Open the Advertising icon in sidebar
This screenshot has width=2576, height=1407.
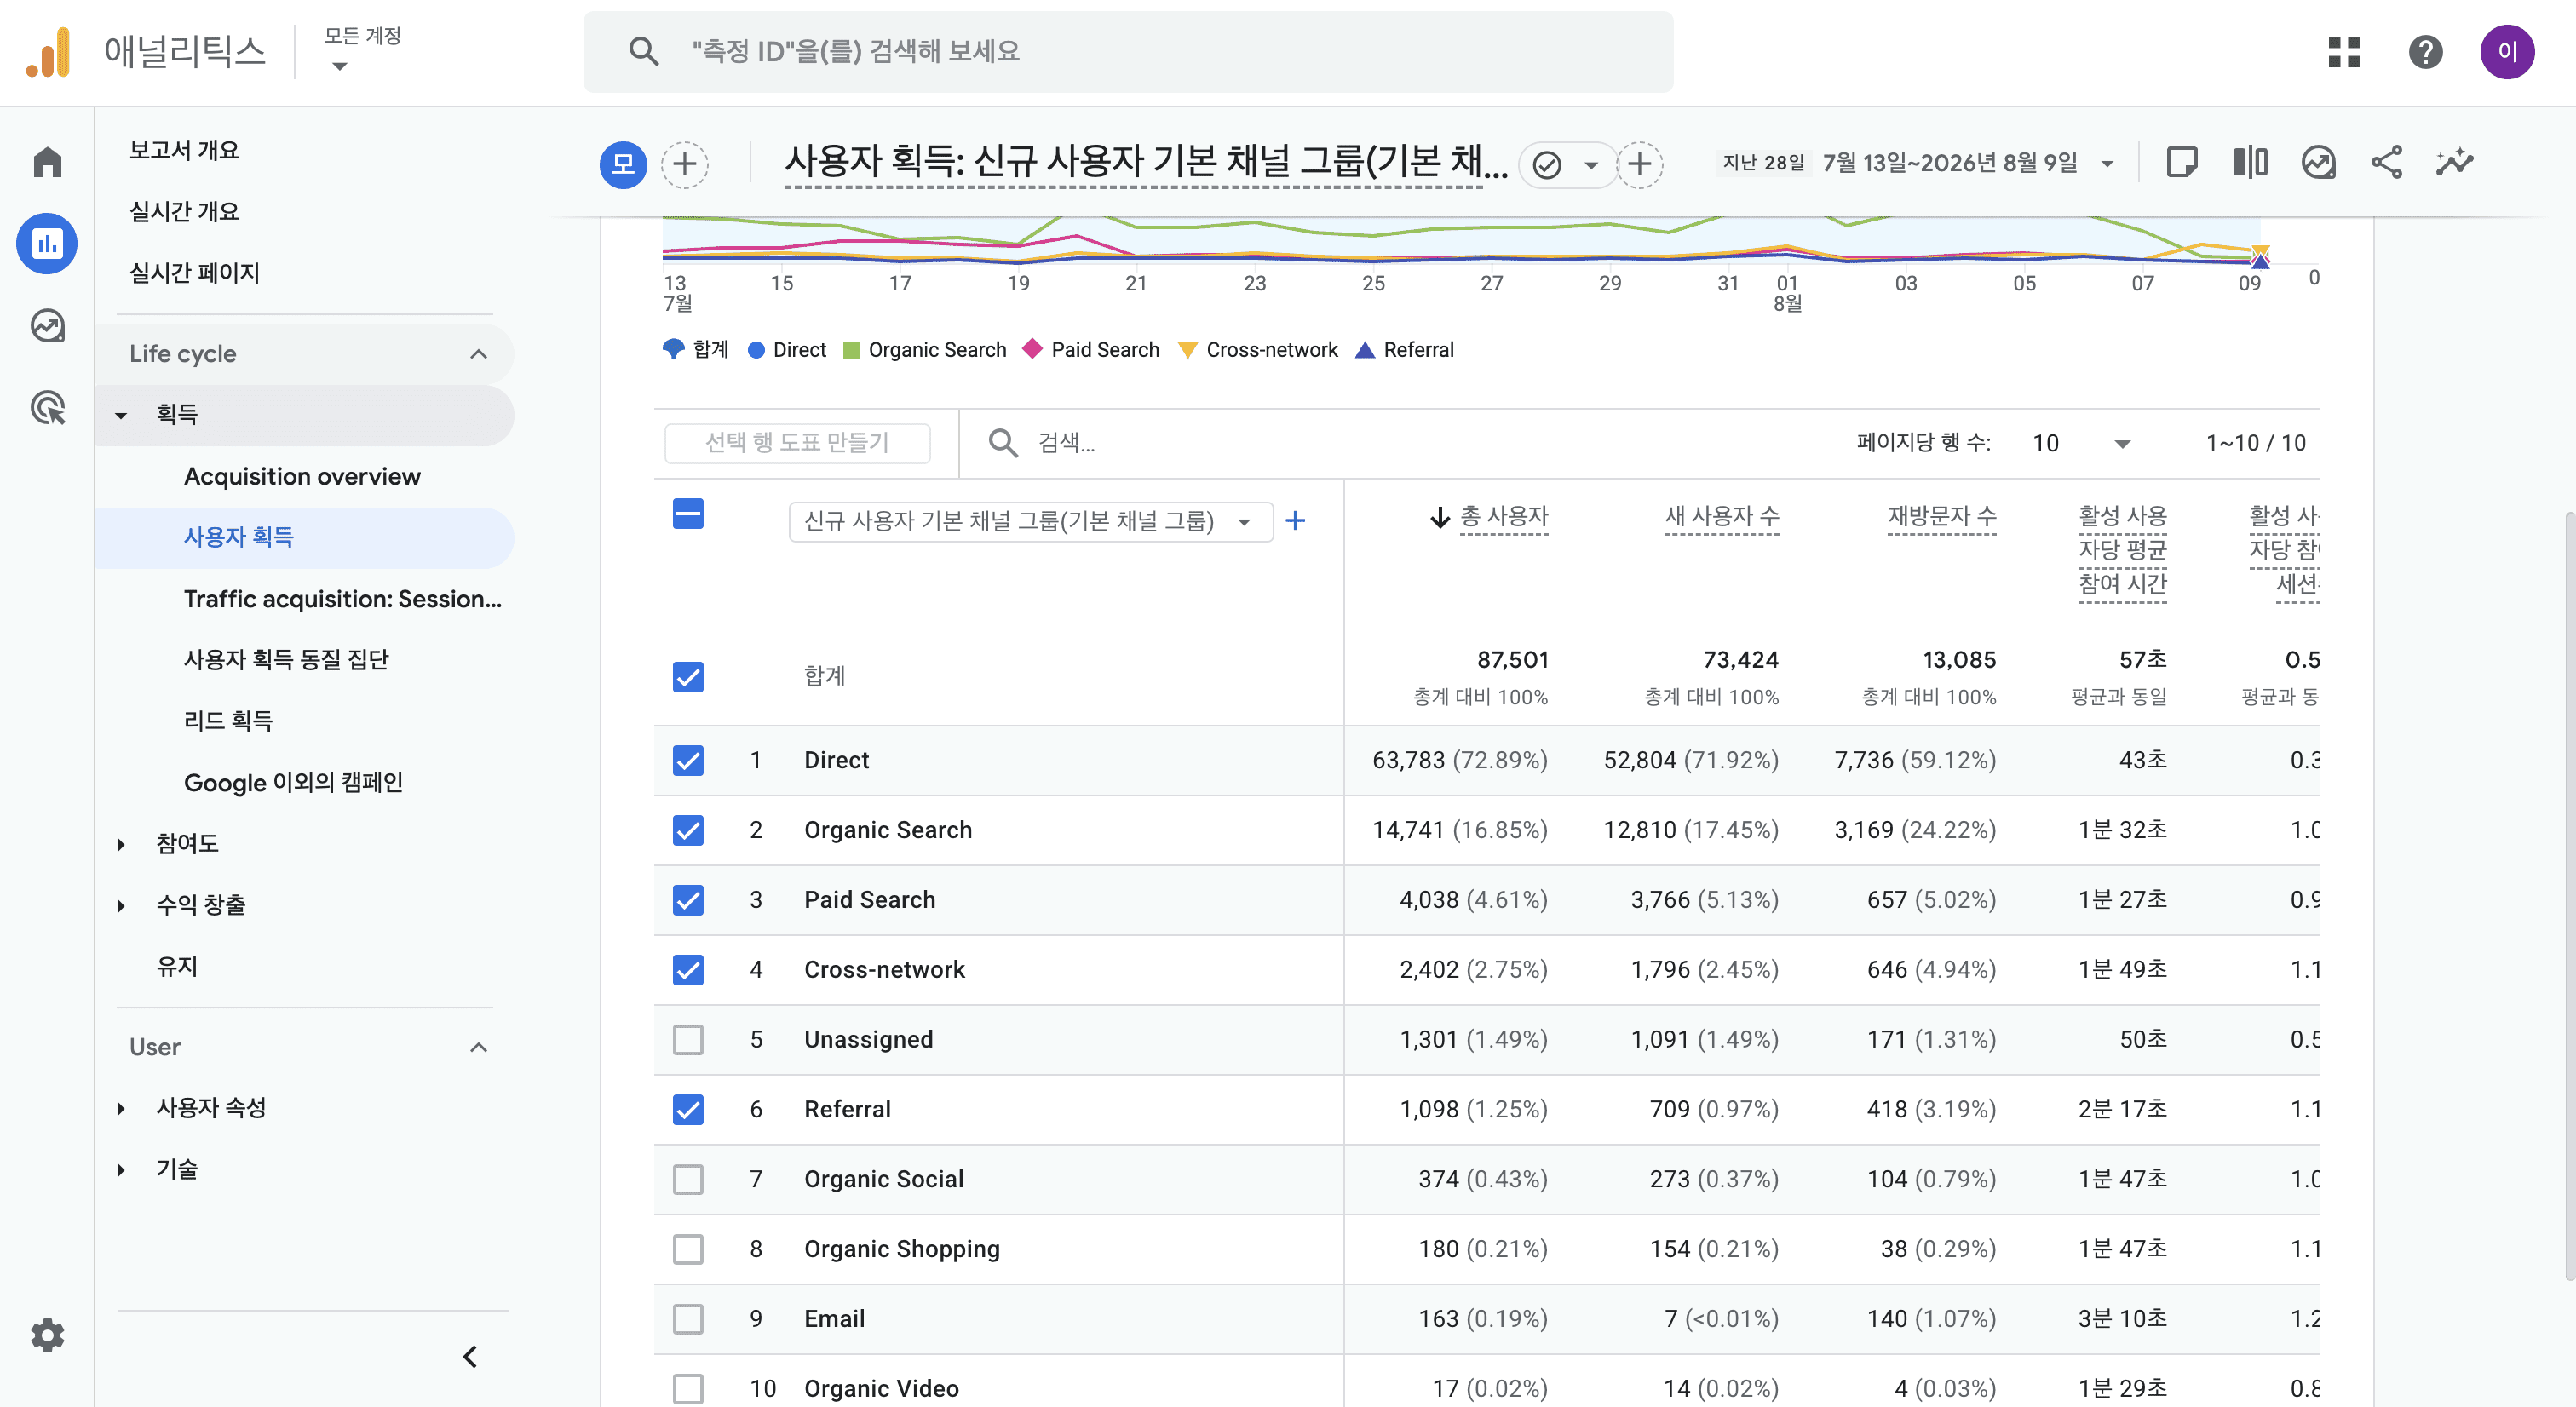coord(47,408)
